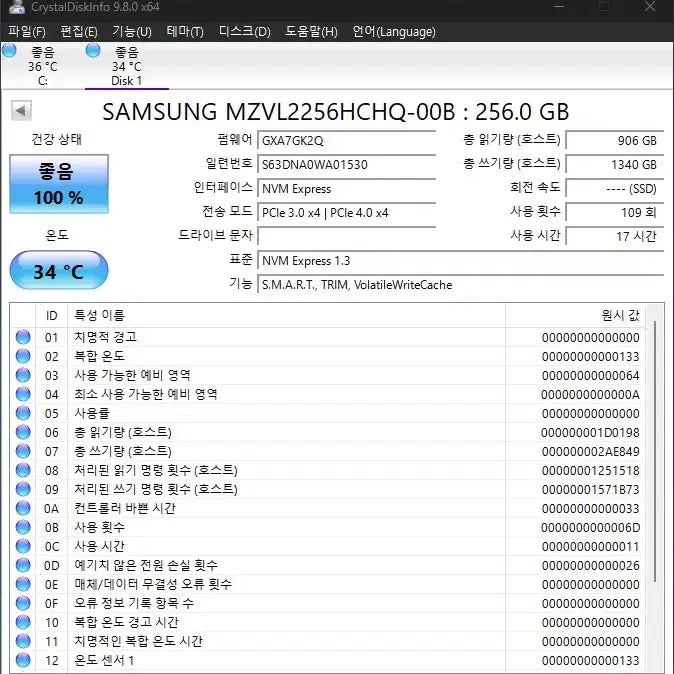Click the status icon for row 04
The width and height of the screenshot is (674, 674).
(x=23, y=394)
